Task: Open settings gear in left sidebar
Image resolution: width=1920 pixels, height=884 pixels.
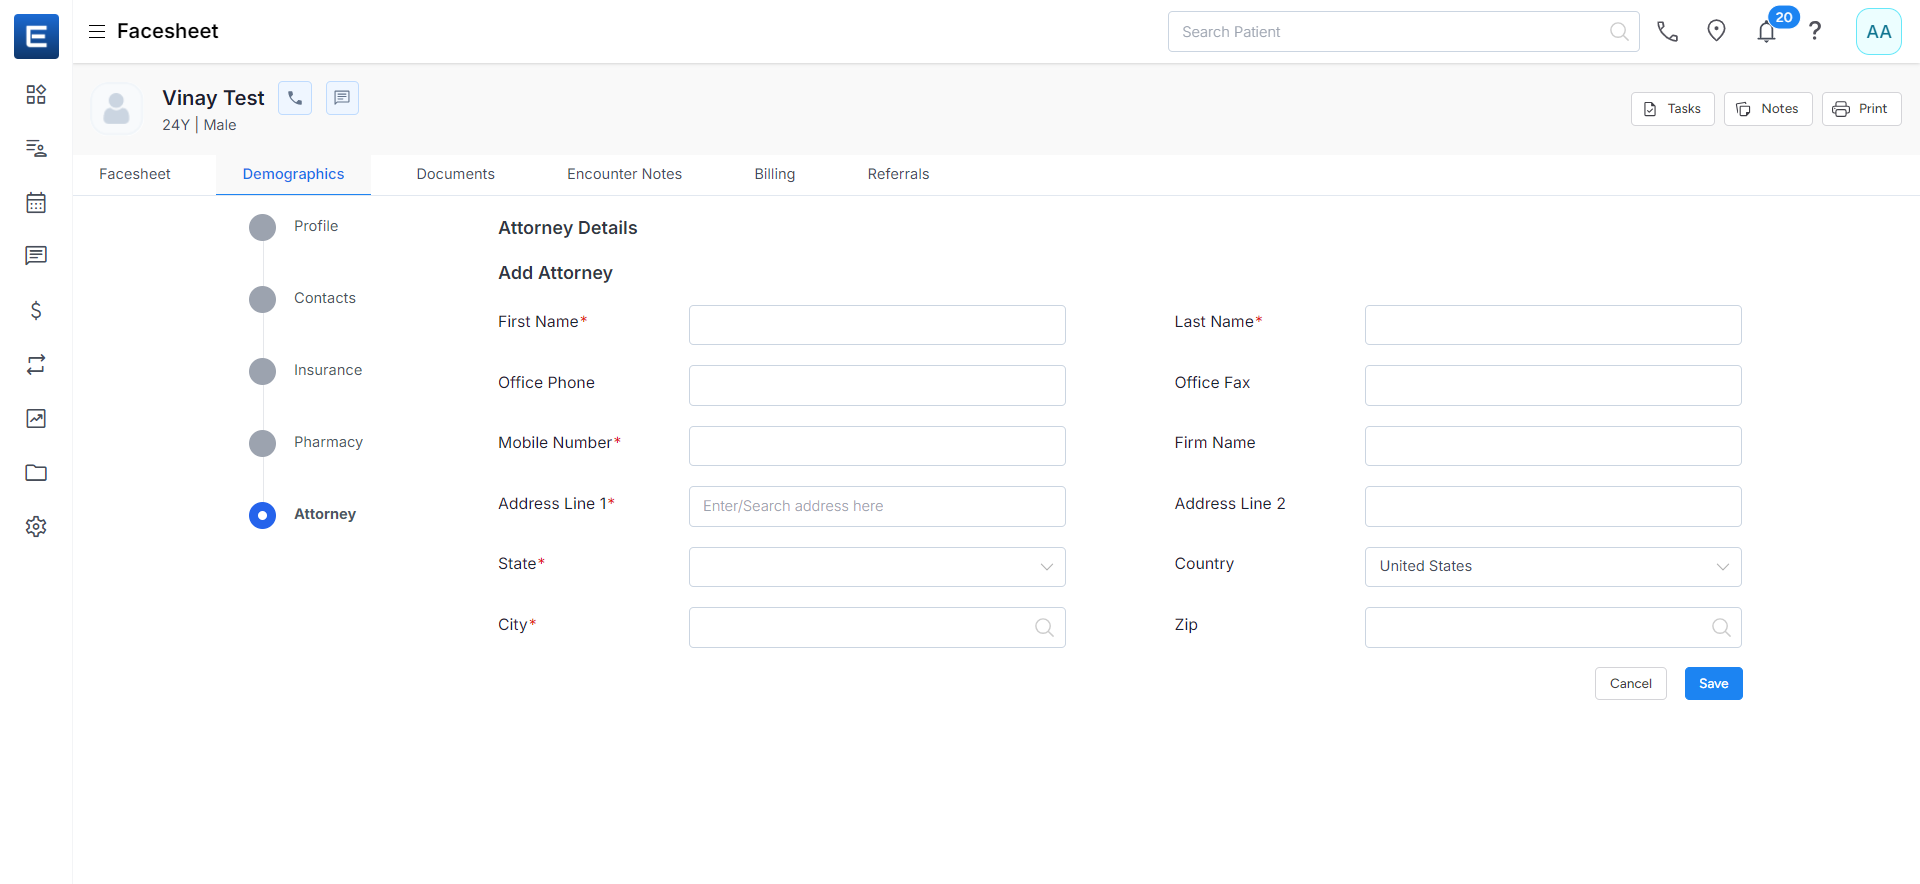Action: click(x=36, y=527)
